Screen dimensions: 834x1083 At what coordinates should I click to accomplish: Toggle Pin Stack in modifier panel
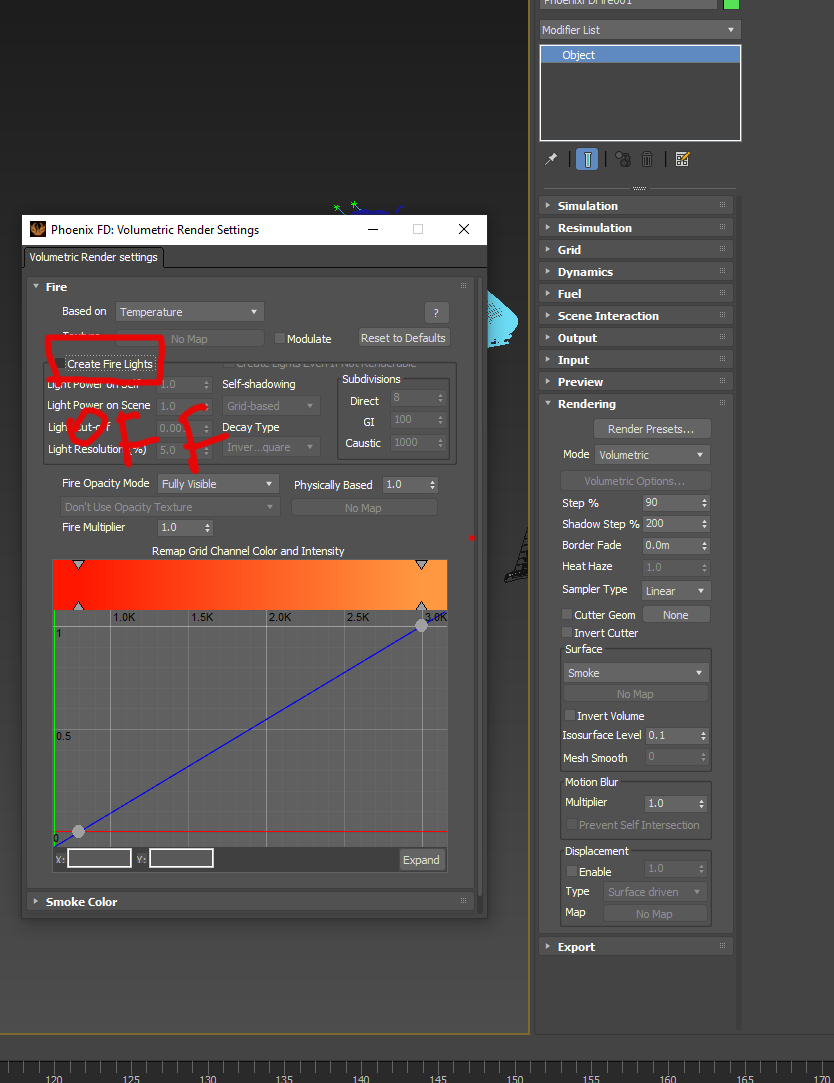pyautogui.click(x=551, y=160)
